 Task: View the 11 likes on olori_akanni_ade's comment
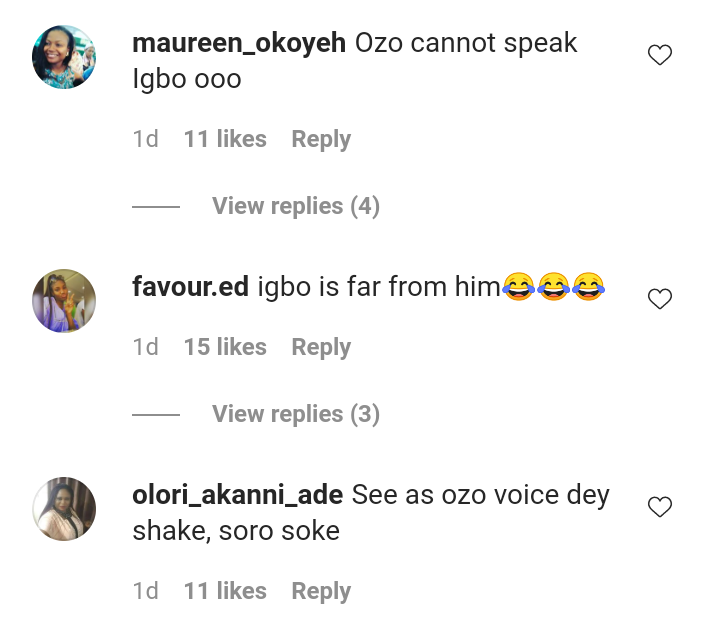click(225, 591)
